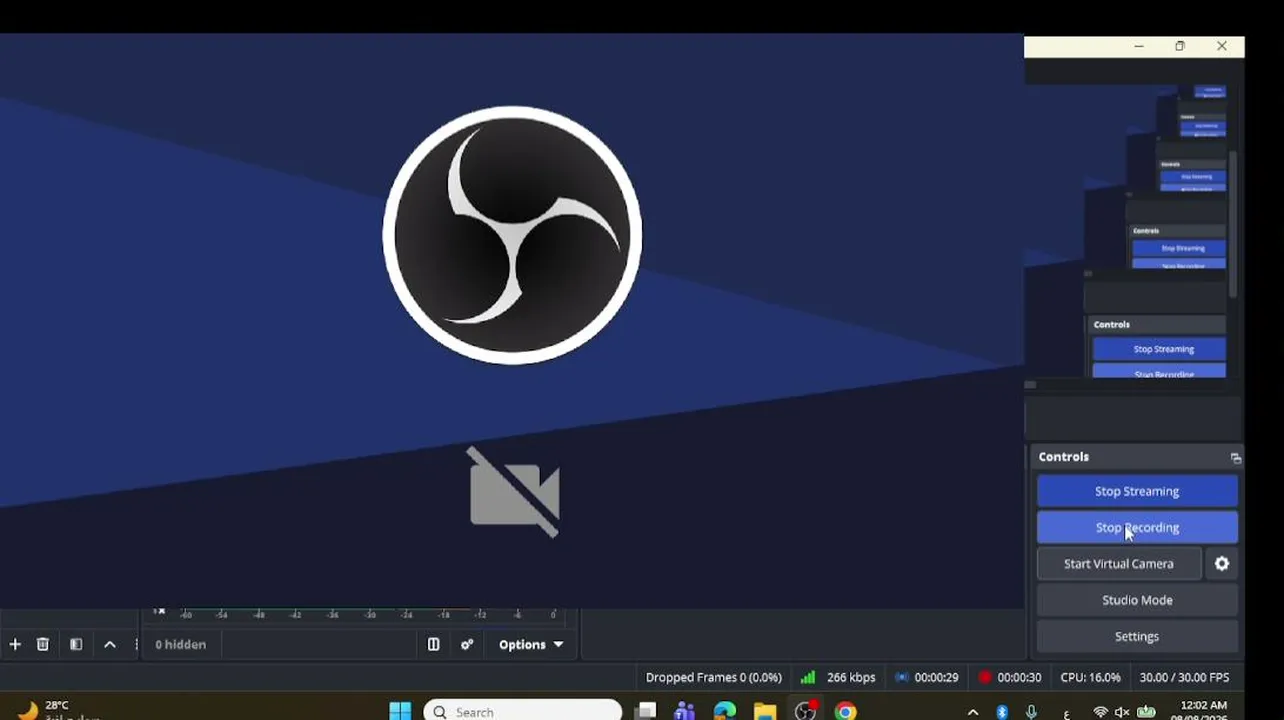This screenshot has width=1284, height=720.
Task: Add a new source with the plus icon
Action: (15, 645)
